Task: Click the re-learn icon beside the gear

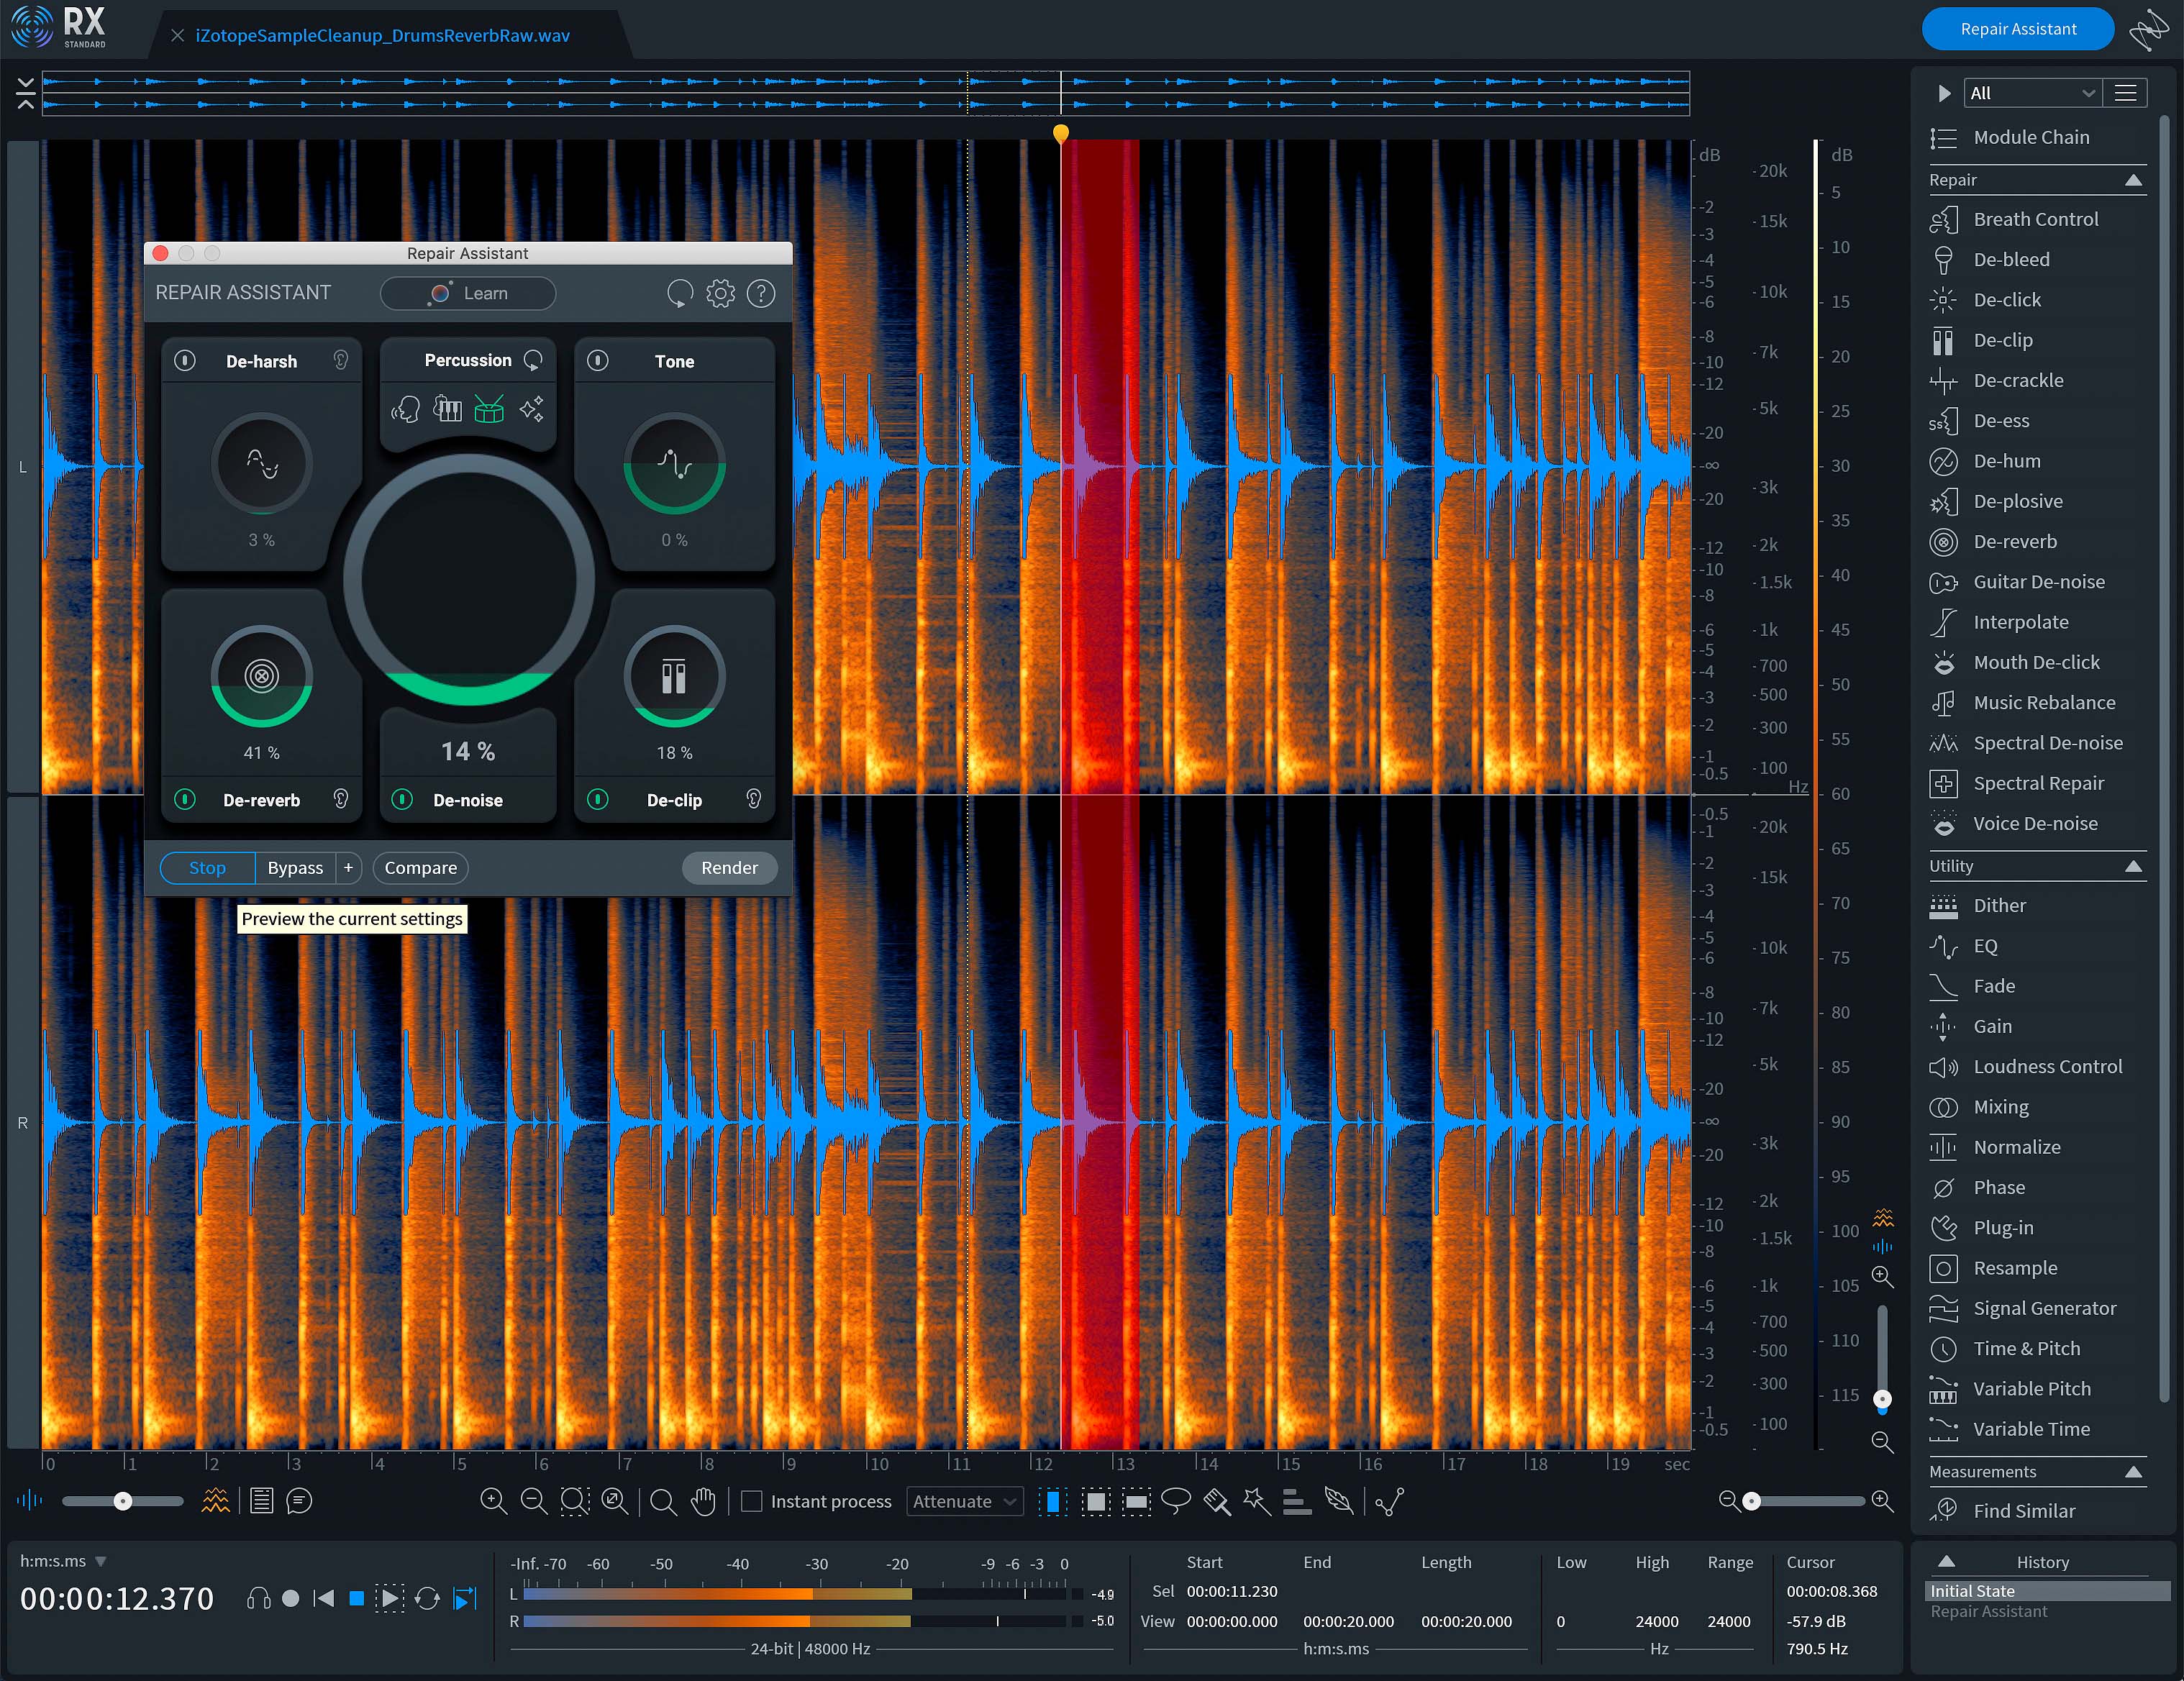Action: 680,293
